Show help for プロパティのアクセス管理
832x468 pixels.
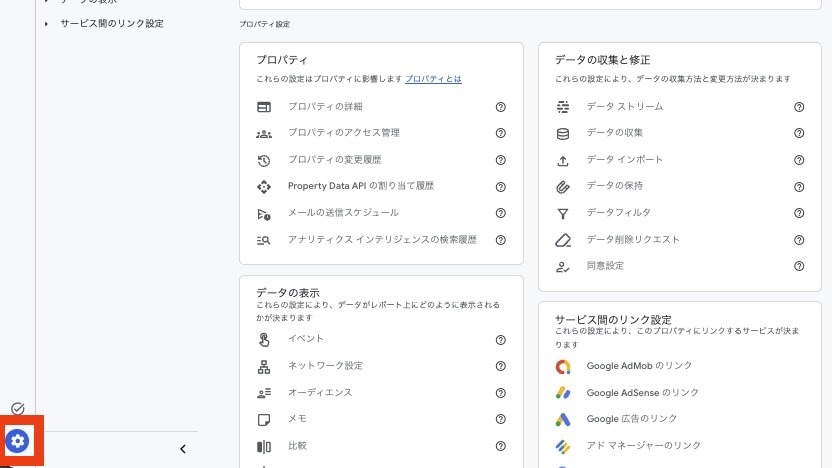[500, 133]
